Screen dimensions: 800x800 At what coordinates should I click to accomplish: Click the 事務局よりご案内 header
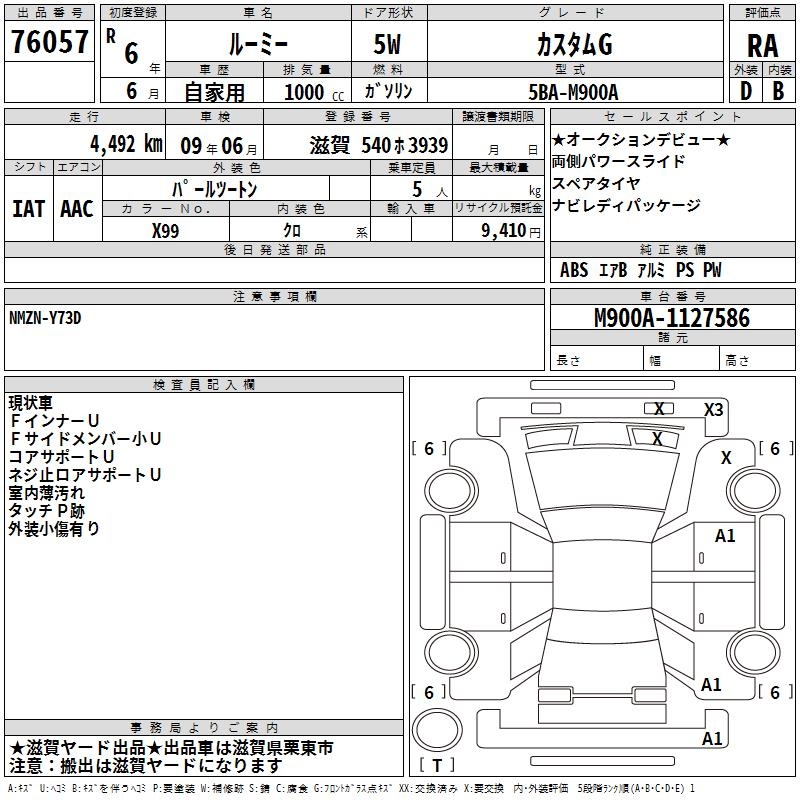(204, 728)
